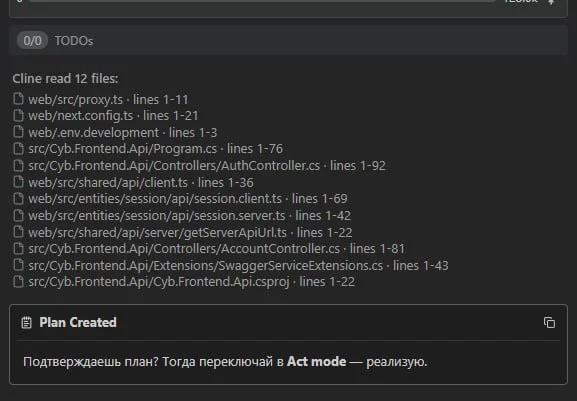Click the Plan Created clipboard icon
This screenshot has width=577, height=401.
click(26, 323)
